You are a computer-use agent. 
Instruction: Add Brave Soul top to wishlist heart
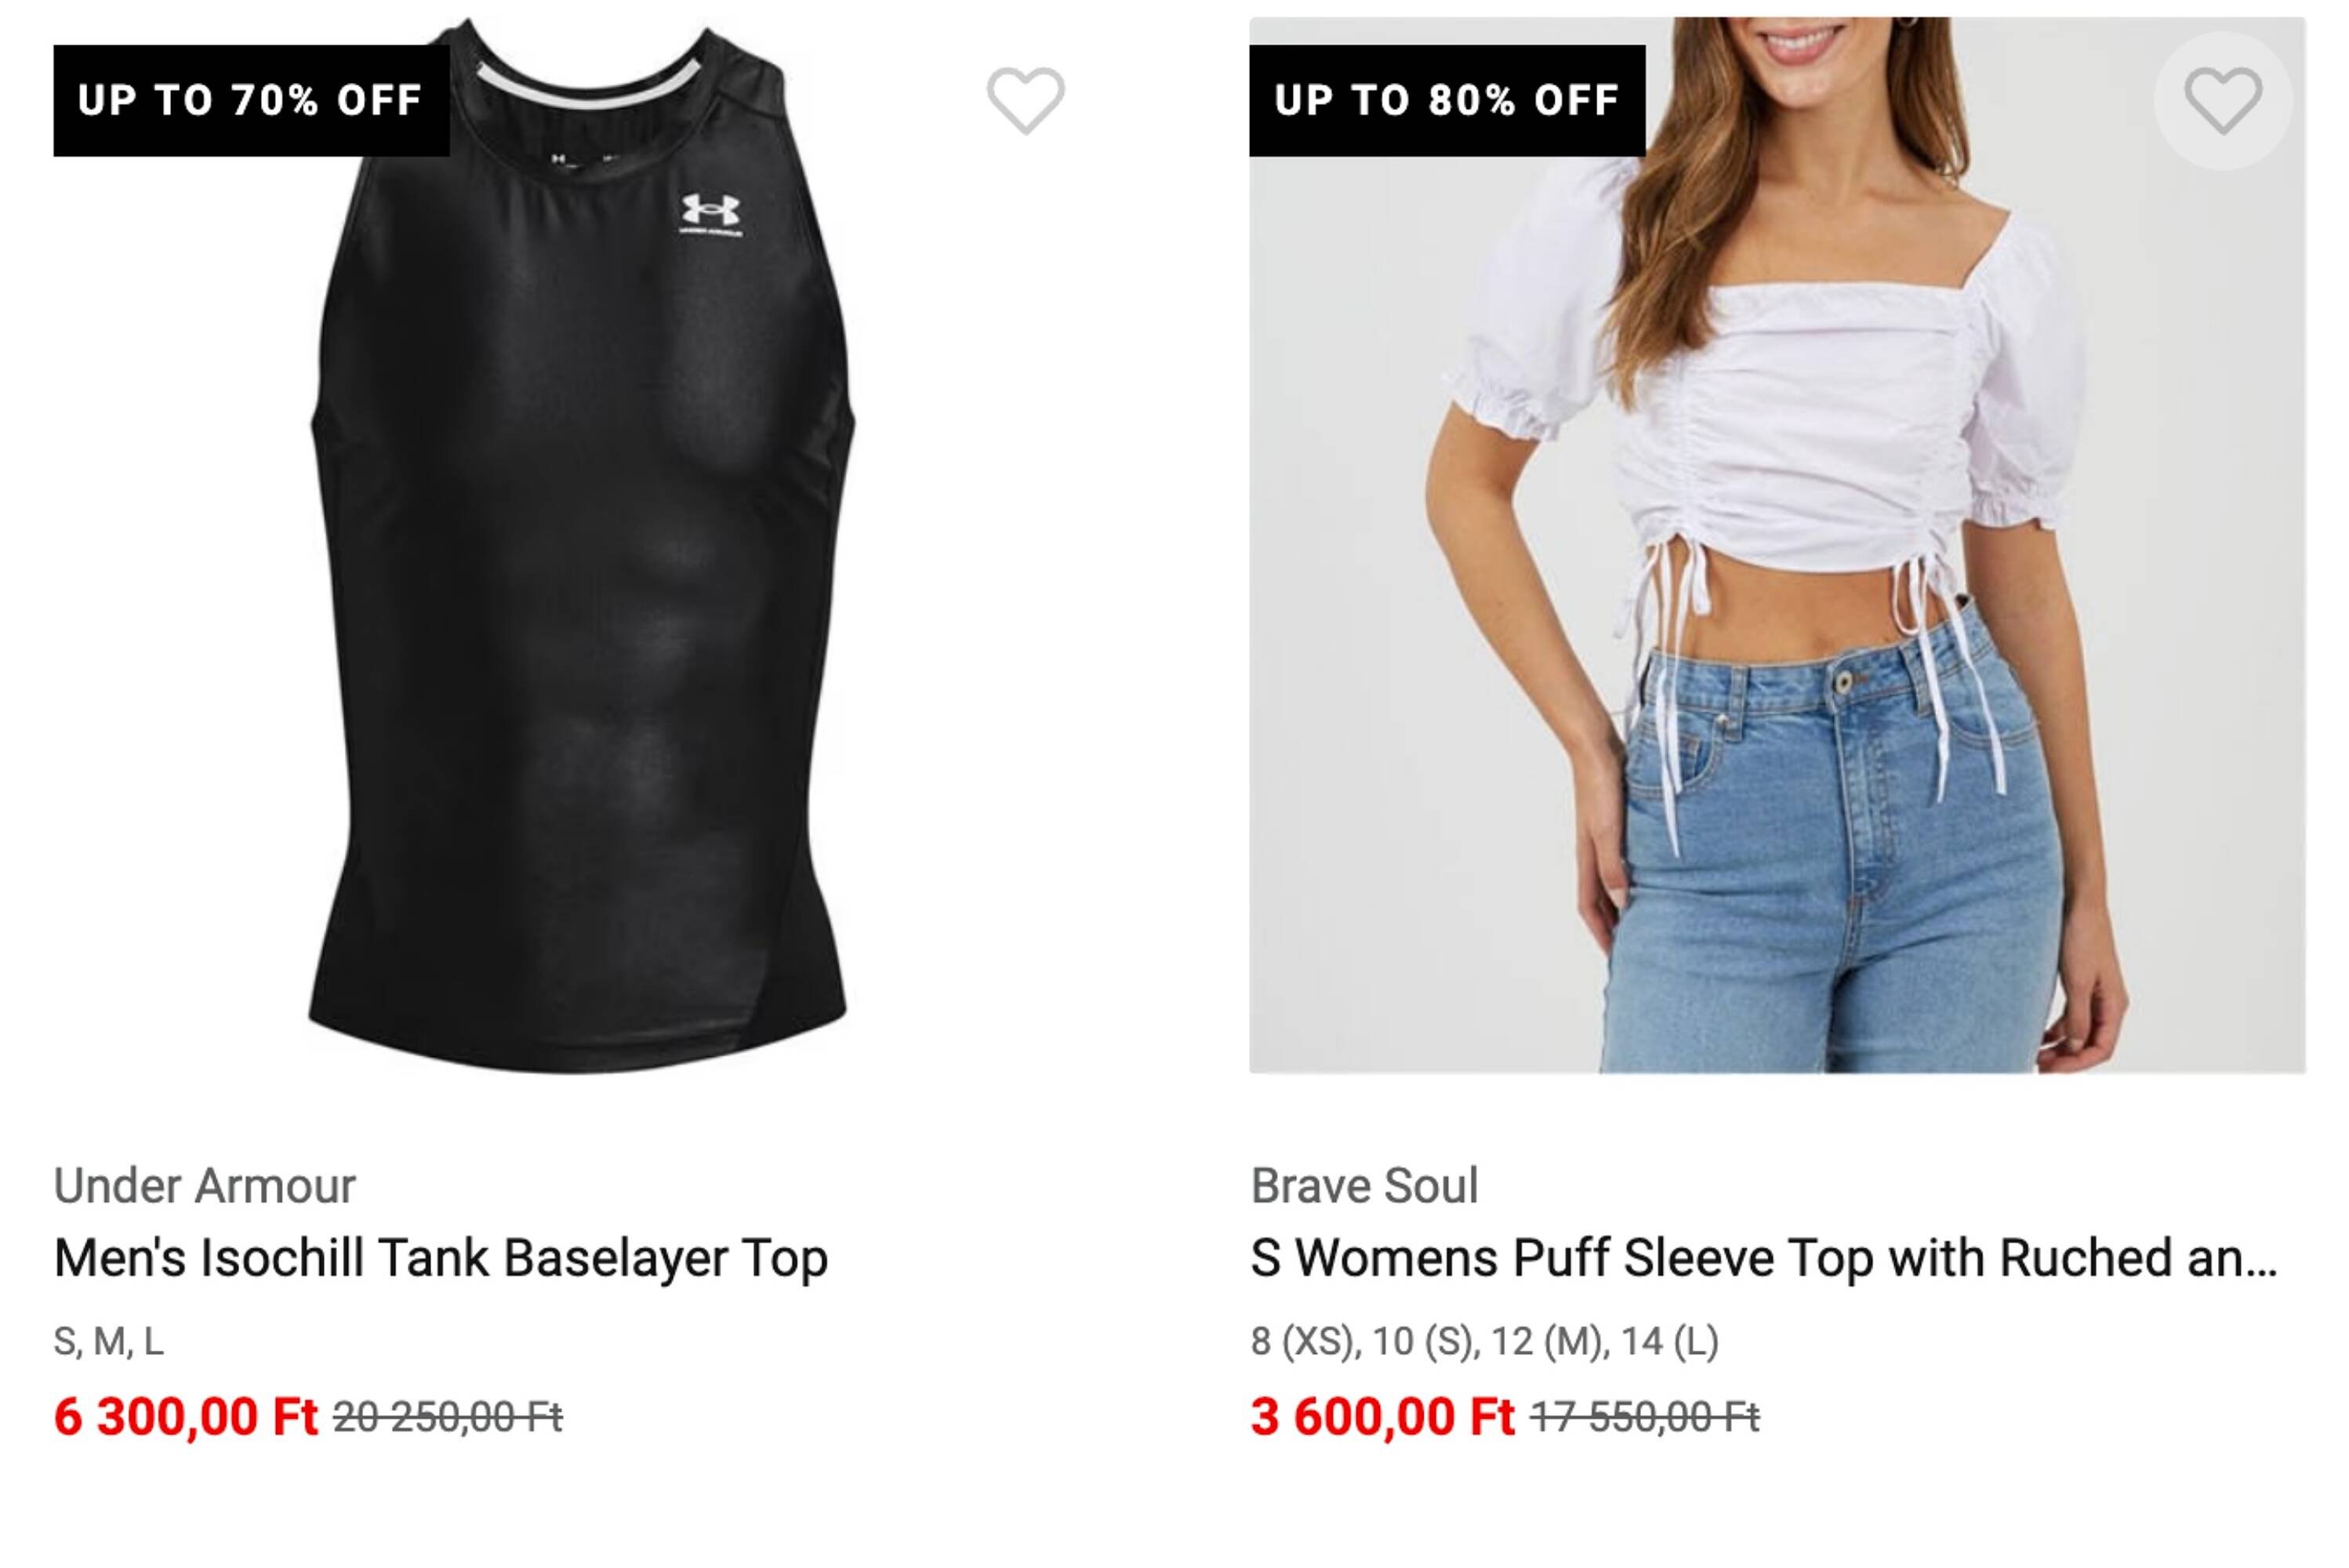pos(2222,100)
